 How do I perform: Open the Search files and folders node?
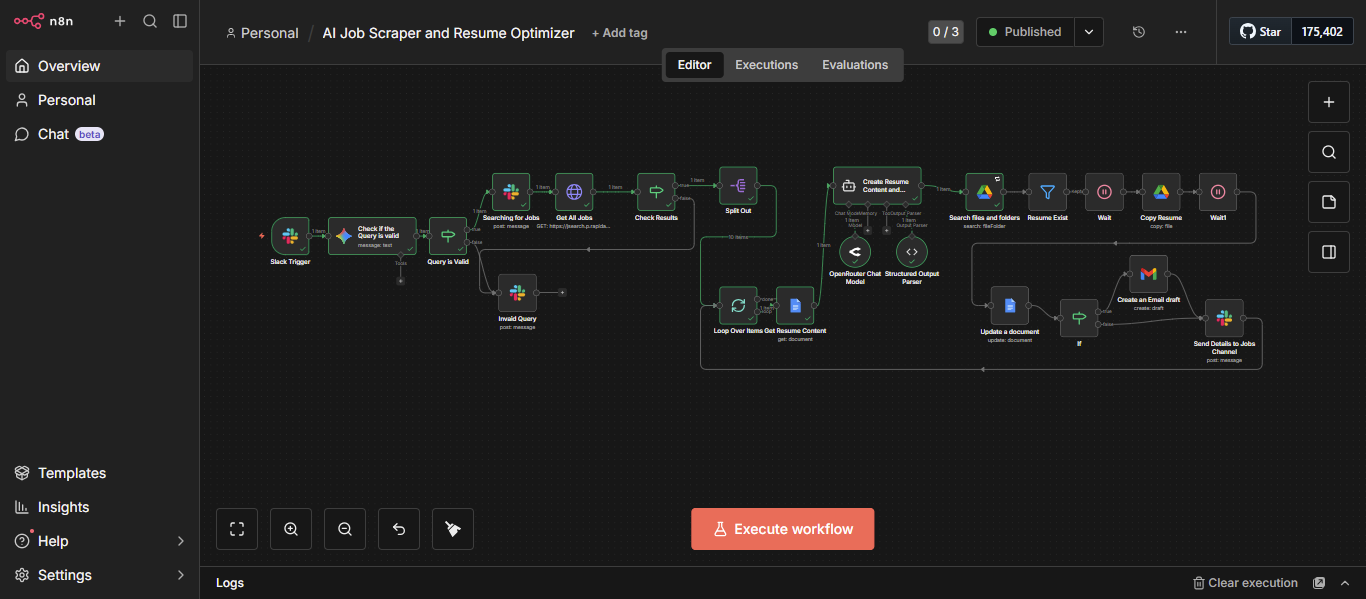coord(984,192)
